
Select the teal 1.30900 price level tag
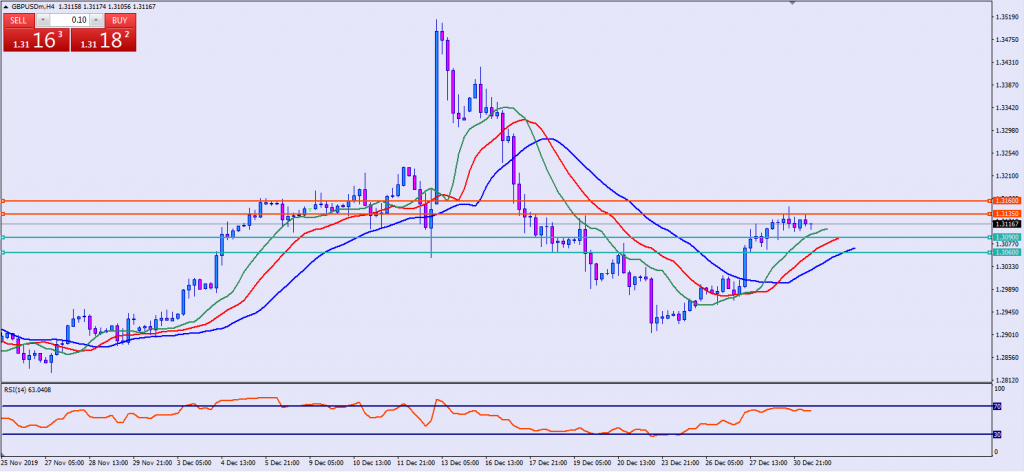point(1004,237)
